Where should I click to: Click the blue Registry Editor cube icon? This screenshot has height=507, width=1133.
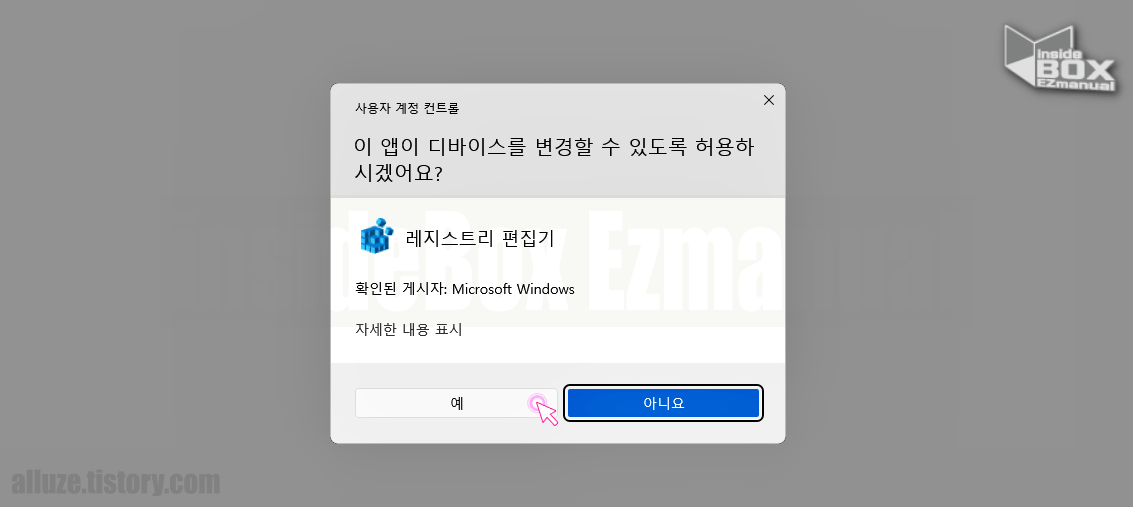coord(376,236)
